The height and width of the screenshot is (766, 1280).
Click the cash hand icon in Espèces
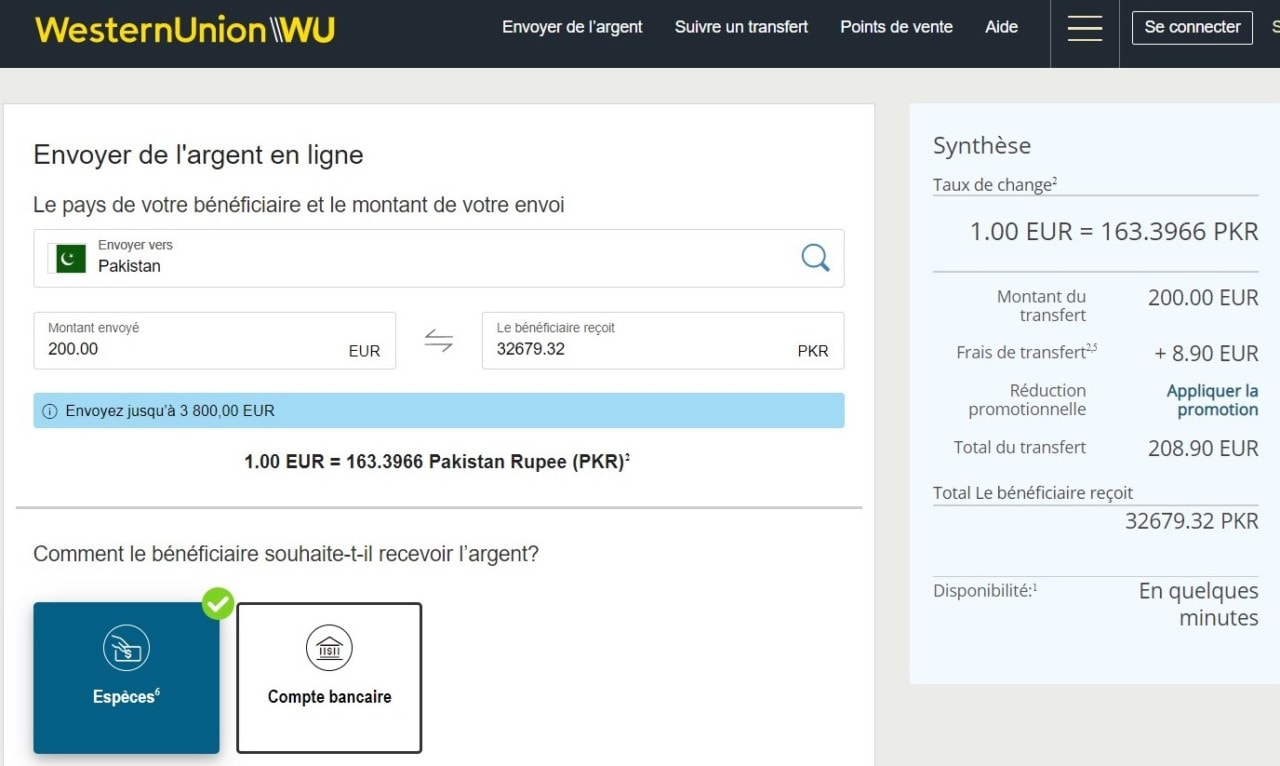126,649
